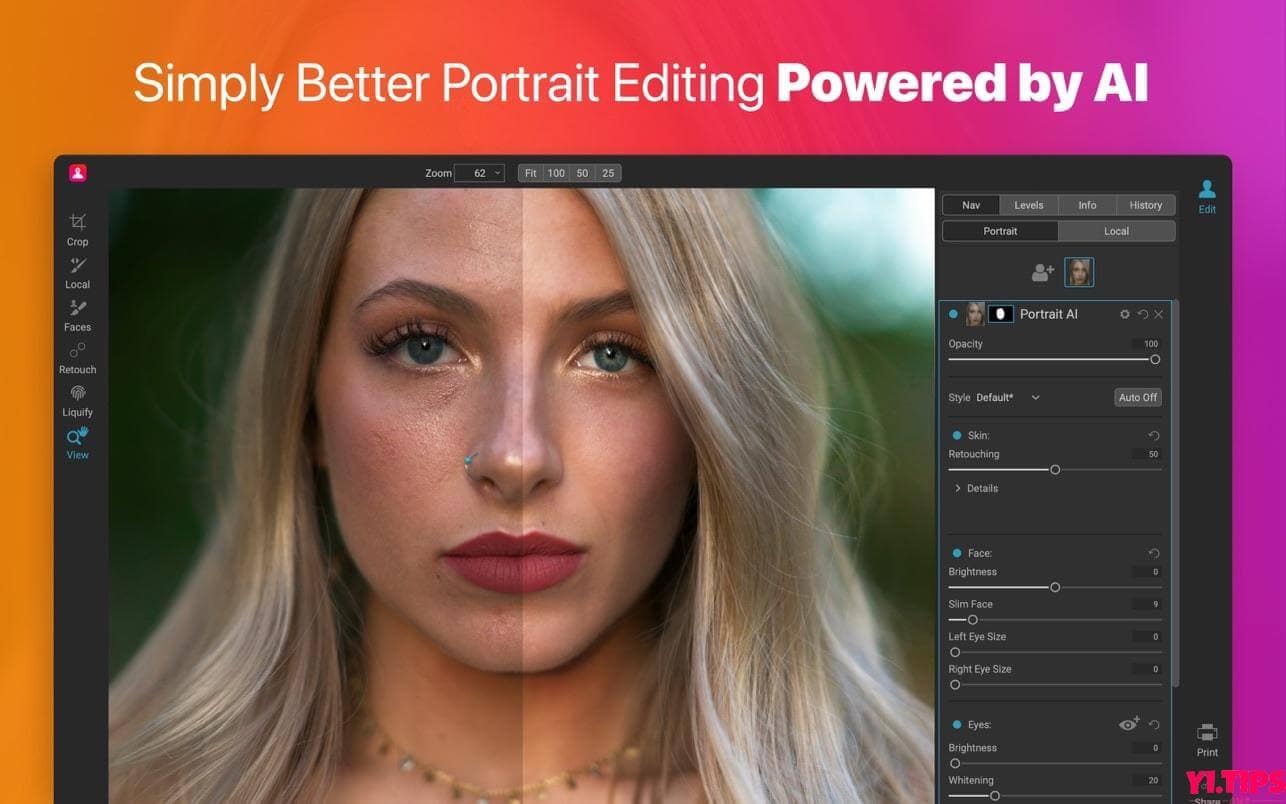1286x804 pixels.
Task: Select the Local adjustments tool
Action: point(77,271)
